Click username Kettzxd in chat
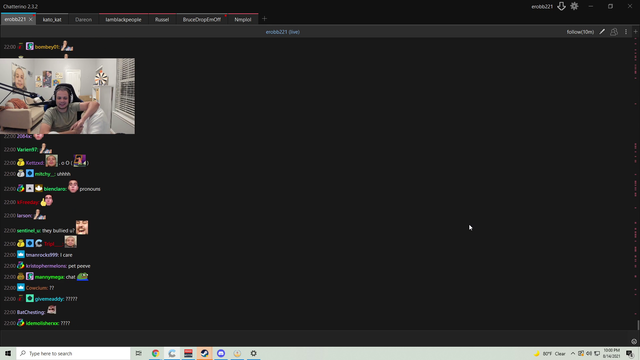Image resolution: width=640 pixels, height=360 pixels. point(35,163)
